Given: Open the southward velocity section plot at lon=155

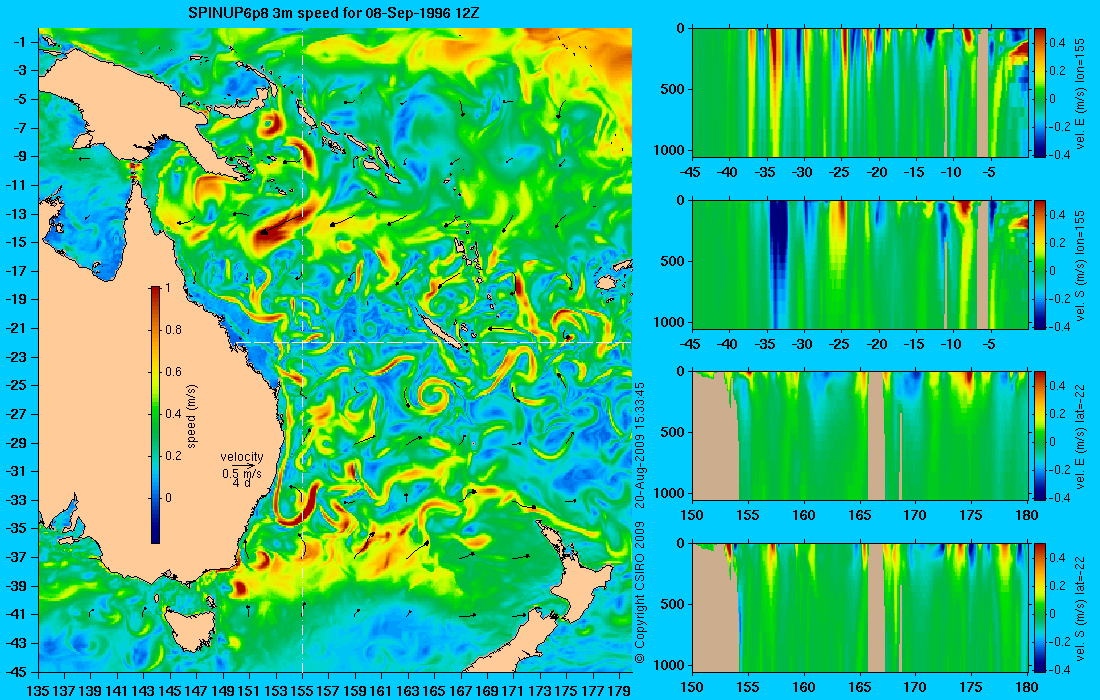Looking at the screenshot, I should (860, 264).
